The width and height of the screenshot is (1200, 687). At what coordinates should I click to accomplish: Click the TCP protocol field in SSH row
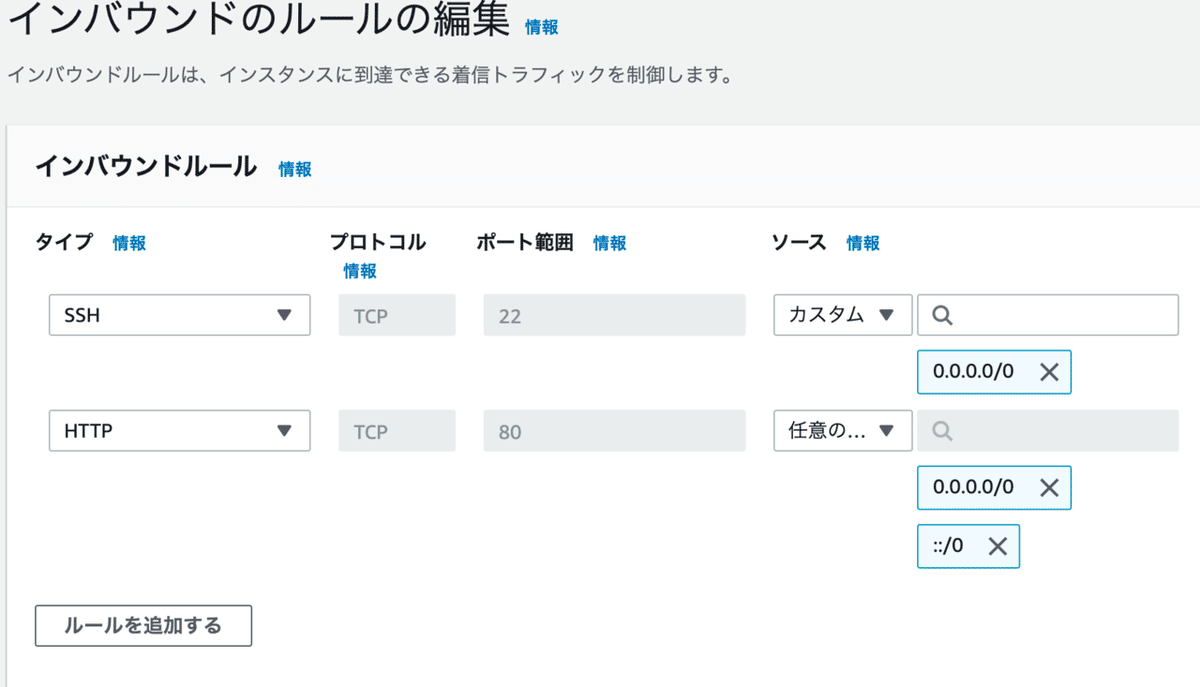tap(397, 315)
